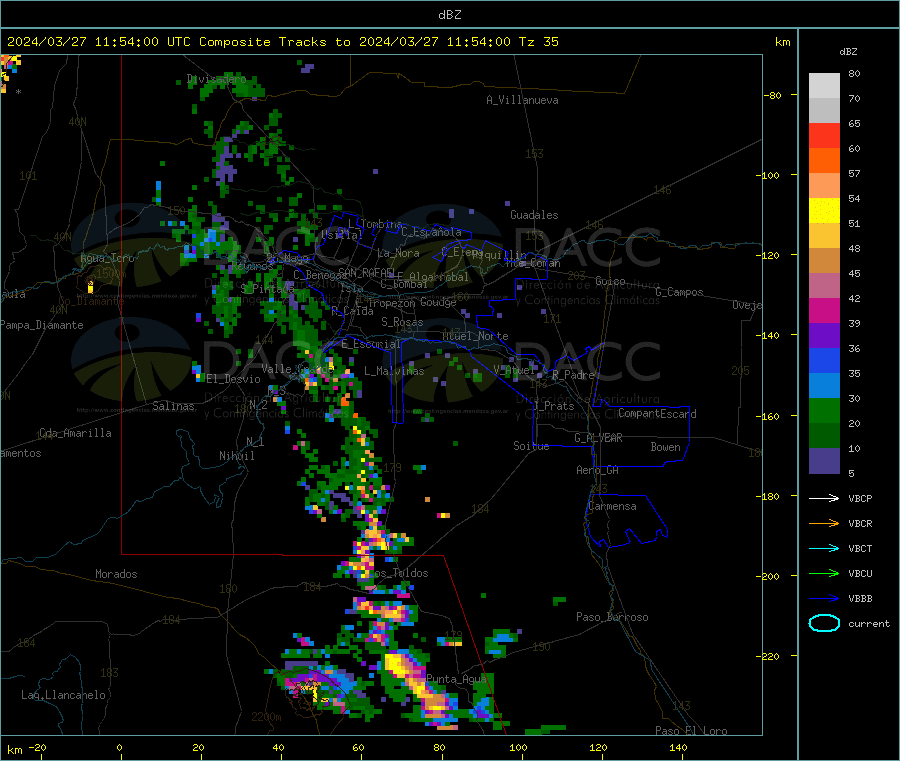Click the Cda_Amarilla map label

click(x=75, y=433)
